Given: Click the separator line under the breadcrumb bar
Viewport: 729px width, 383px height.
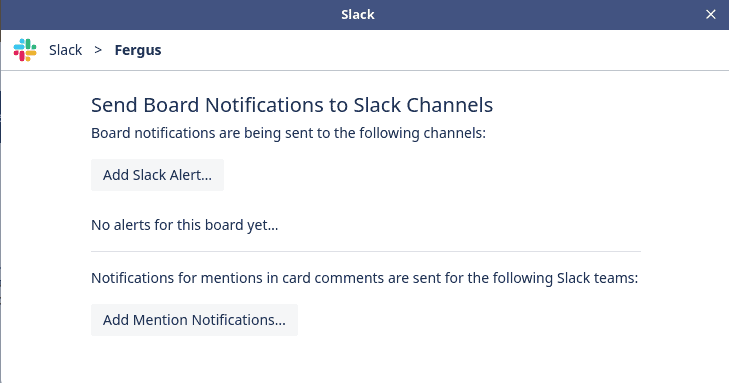Looking at the screenshot, I should click(x=365, y=70).
